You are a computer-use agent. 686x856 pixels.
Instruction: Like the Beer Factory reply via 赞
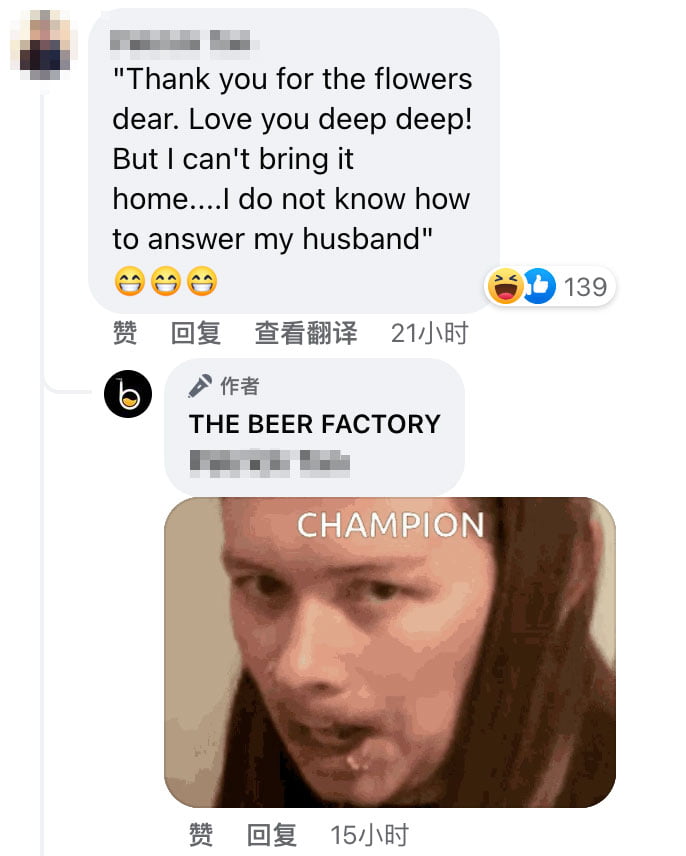click(x=201, y=835)
